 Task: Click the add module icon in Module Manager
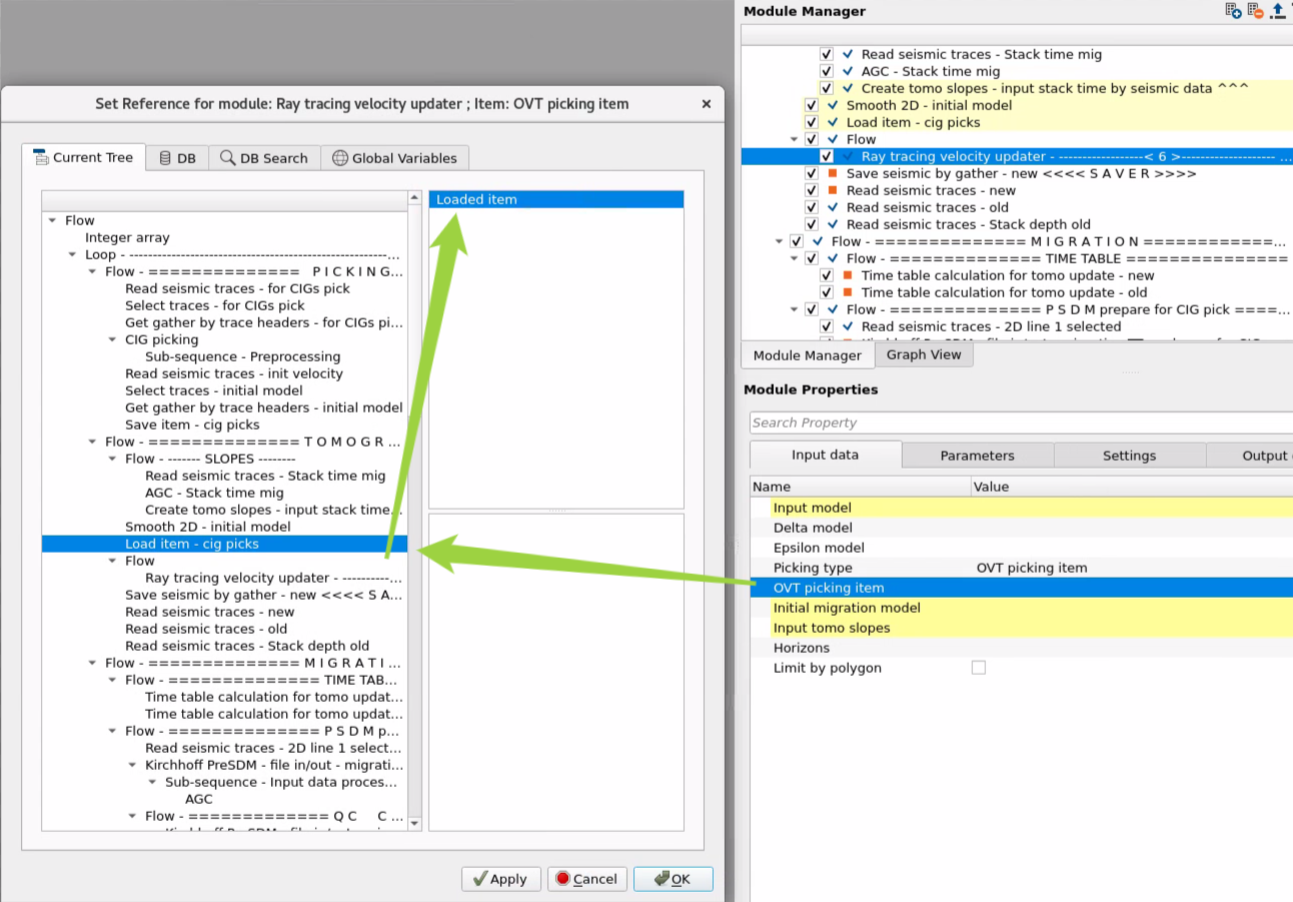[1234, 11]
